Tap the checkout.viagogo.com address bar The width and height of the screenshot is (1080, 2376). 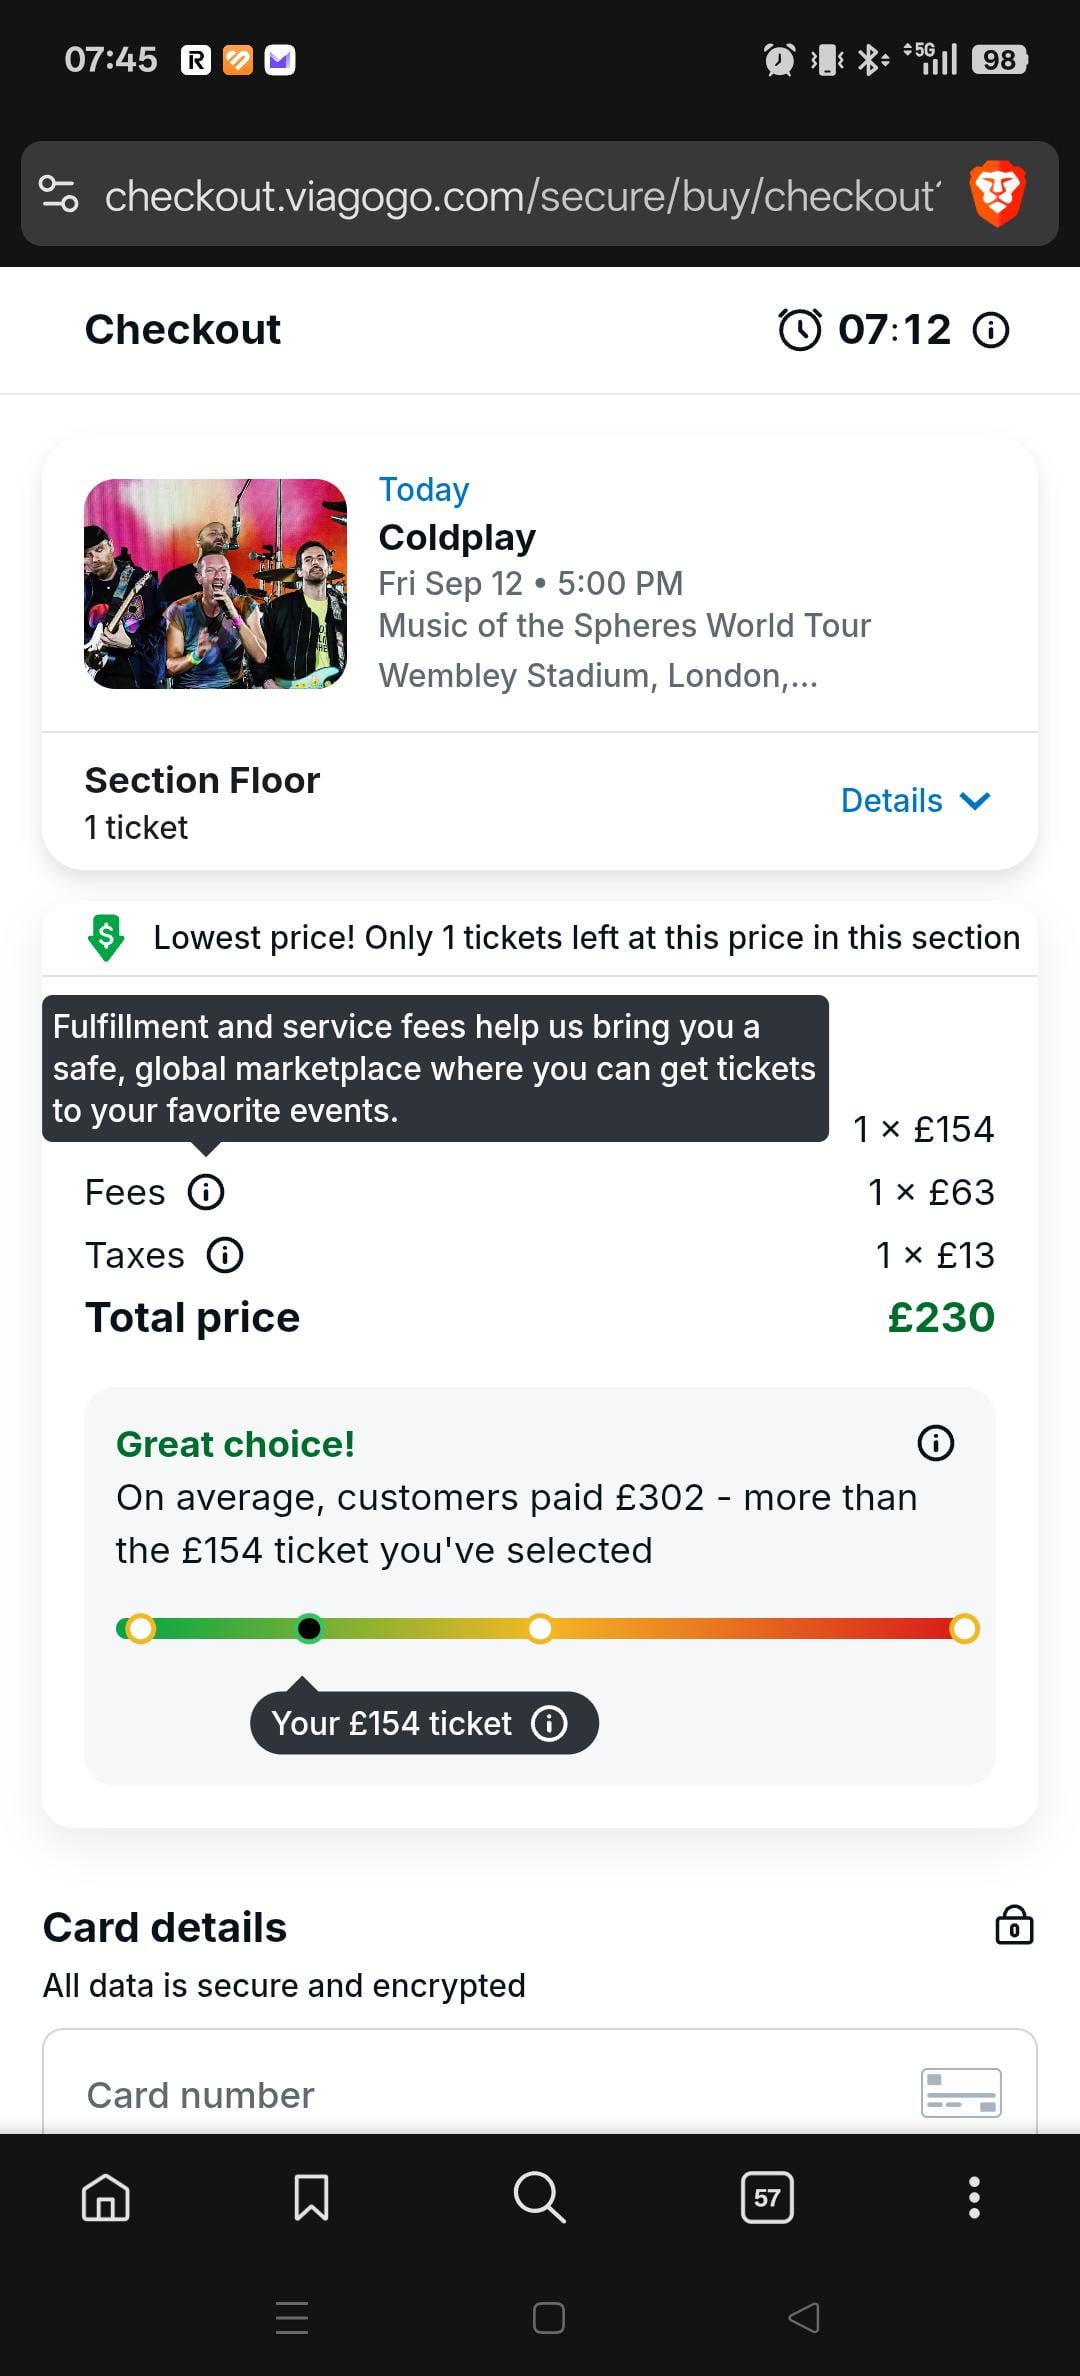click(520, 196)
